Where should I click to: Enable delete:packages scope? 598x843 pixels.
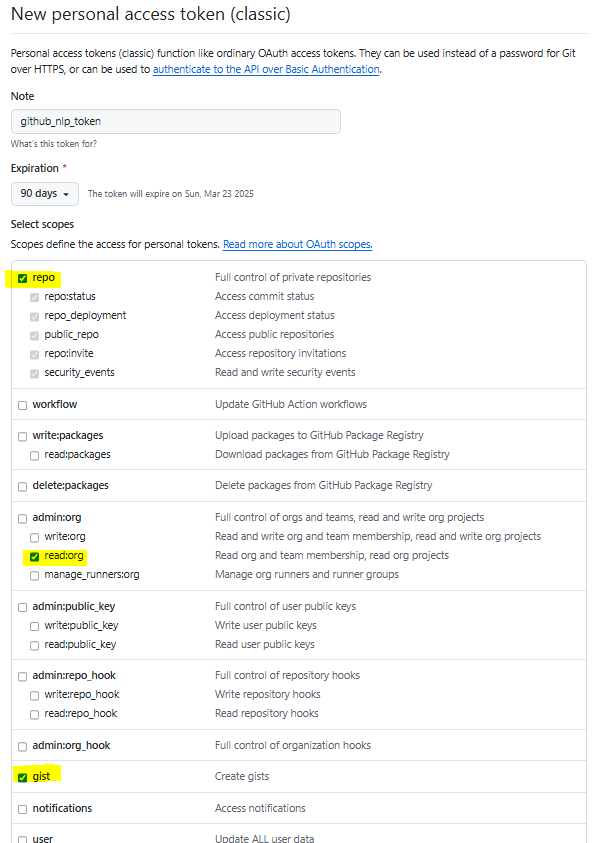point(23,487)
